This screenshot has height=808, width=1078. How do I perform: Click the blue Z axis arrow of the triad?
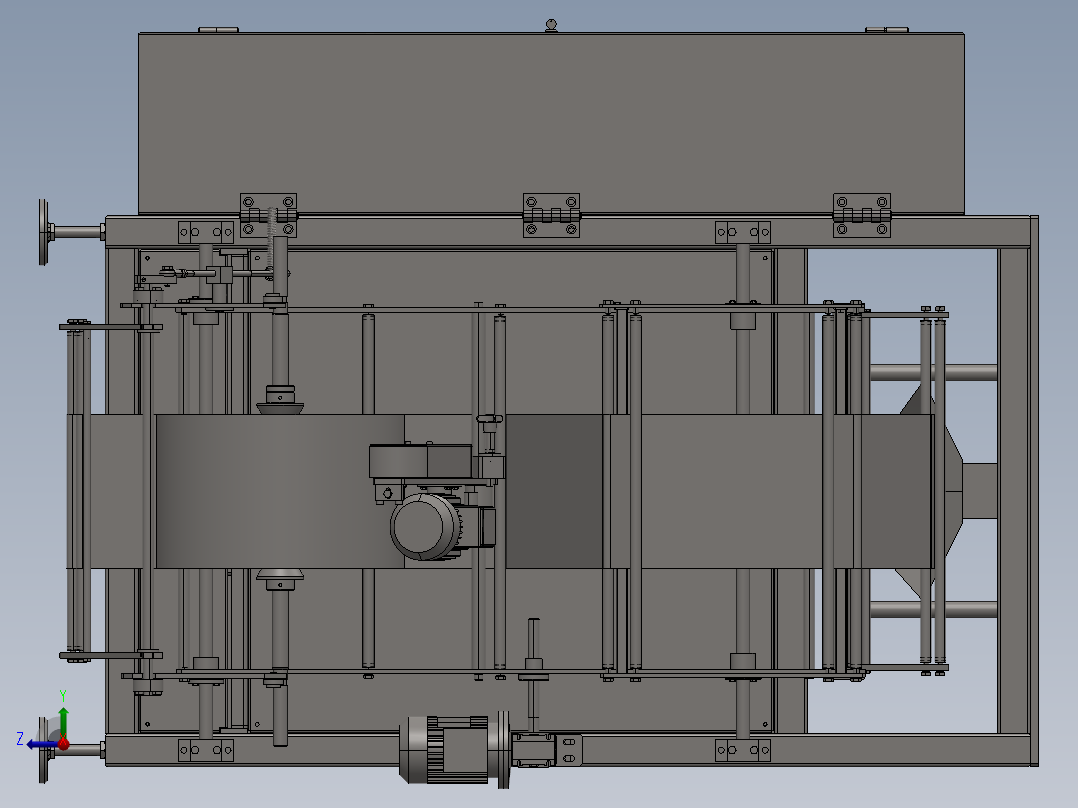click(x=41, y=745)
